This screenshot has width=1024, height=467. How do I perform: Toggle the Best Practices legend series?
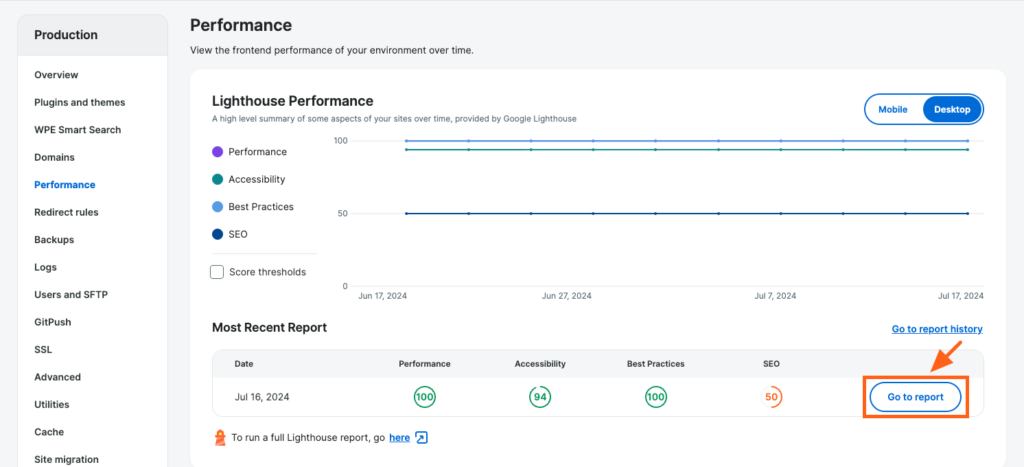260,207
